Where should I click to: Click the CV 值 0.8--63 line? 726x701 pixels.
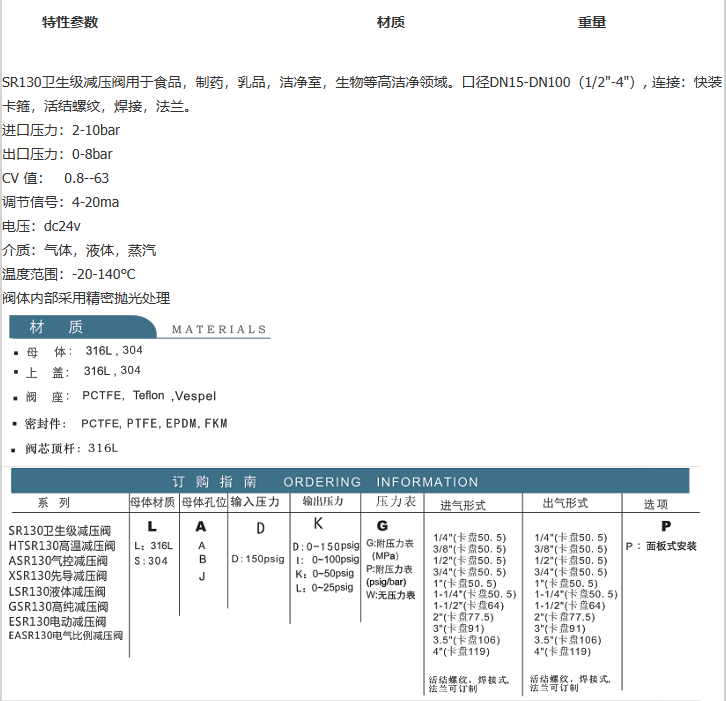[x=56, y=178]
